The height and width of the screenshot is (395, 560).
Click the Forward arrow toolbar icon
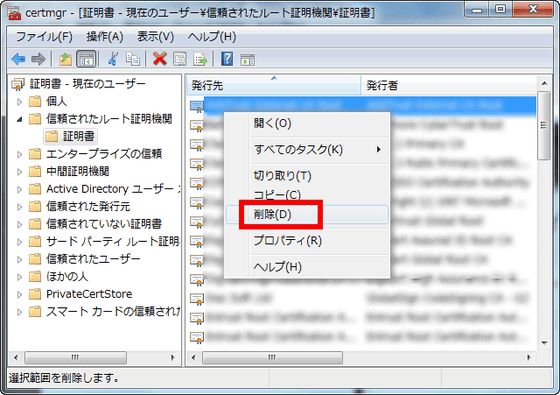coord(38,59)
